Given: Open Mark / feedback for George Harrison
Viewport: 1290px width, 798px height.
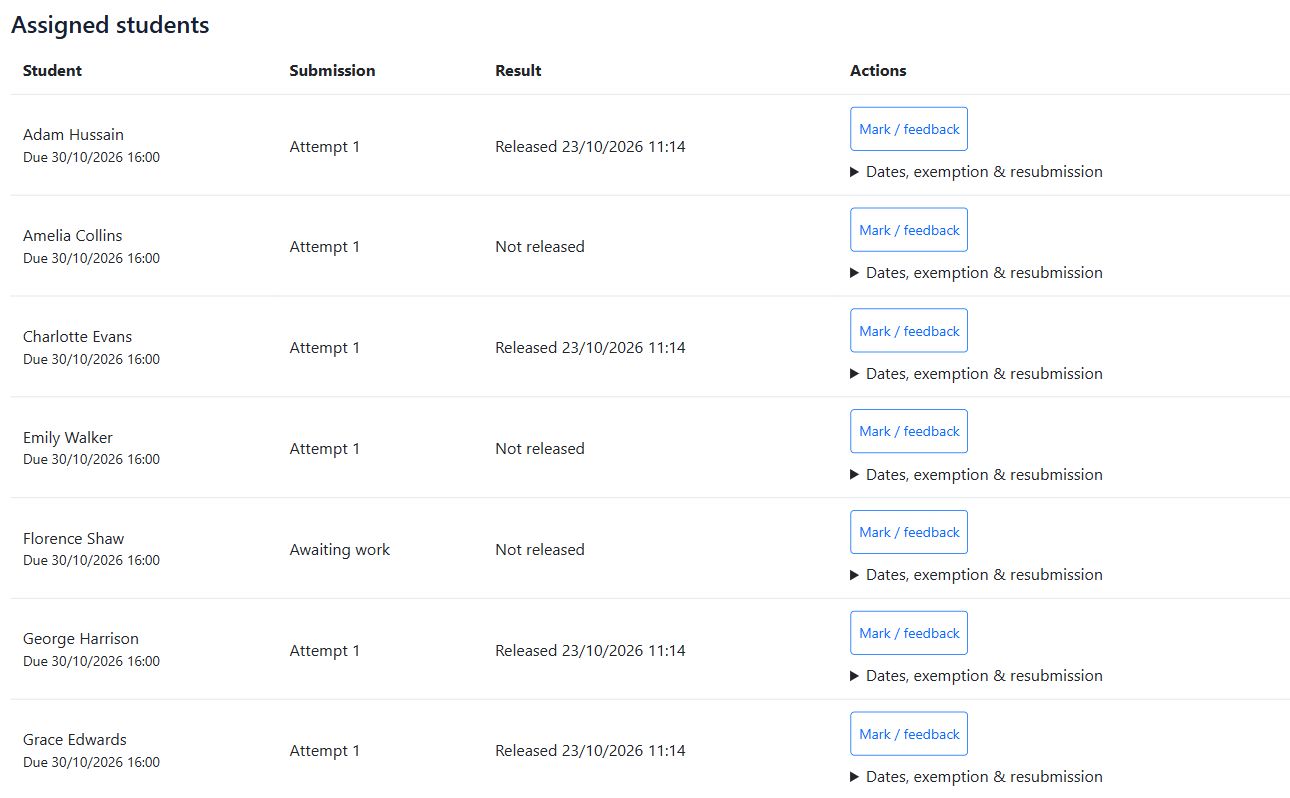Looking at the screenshot, I should pos(908,633).
